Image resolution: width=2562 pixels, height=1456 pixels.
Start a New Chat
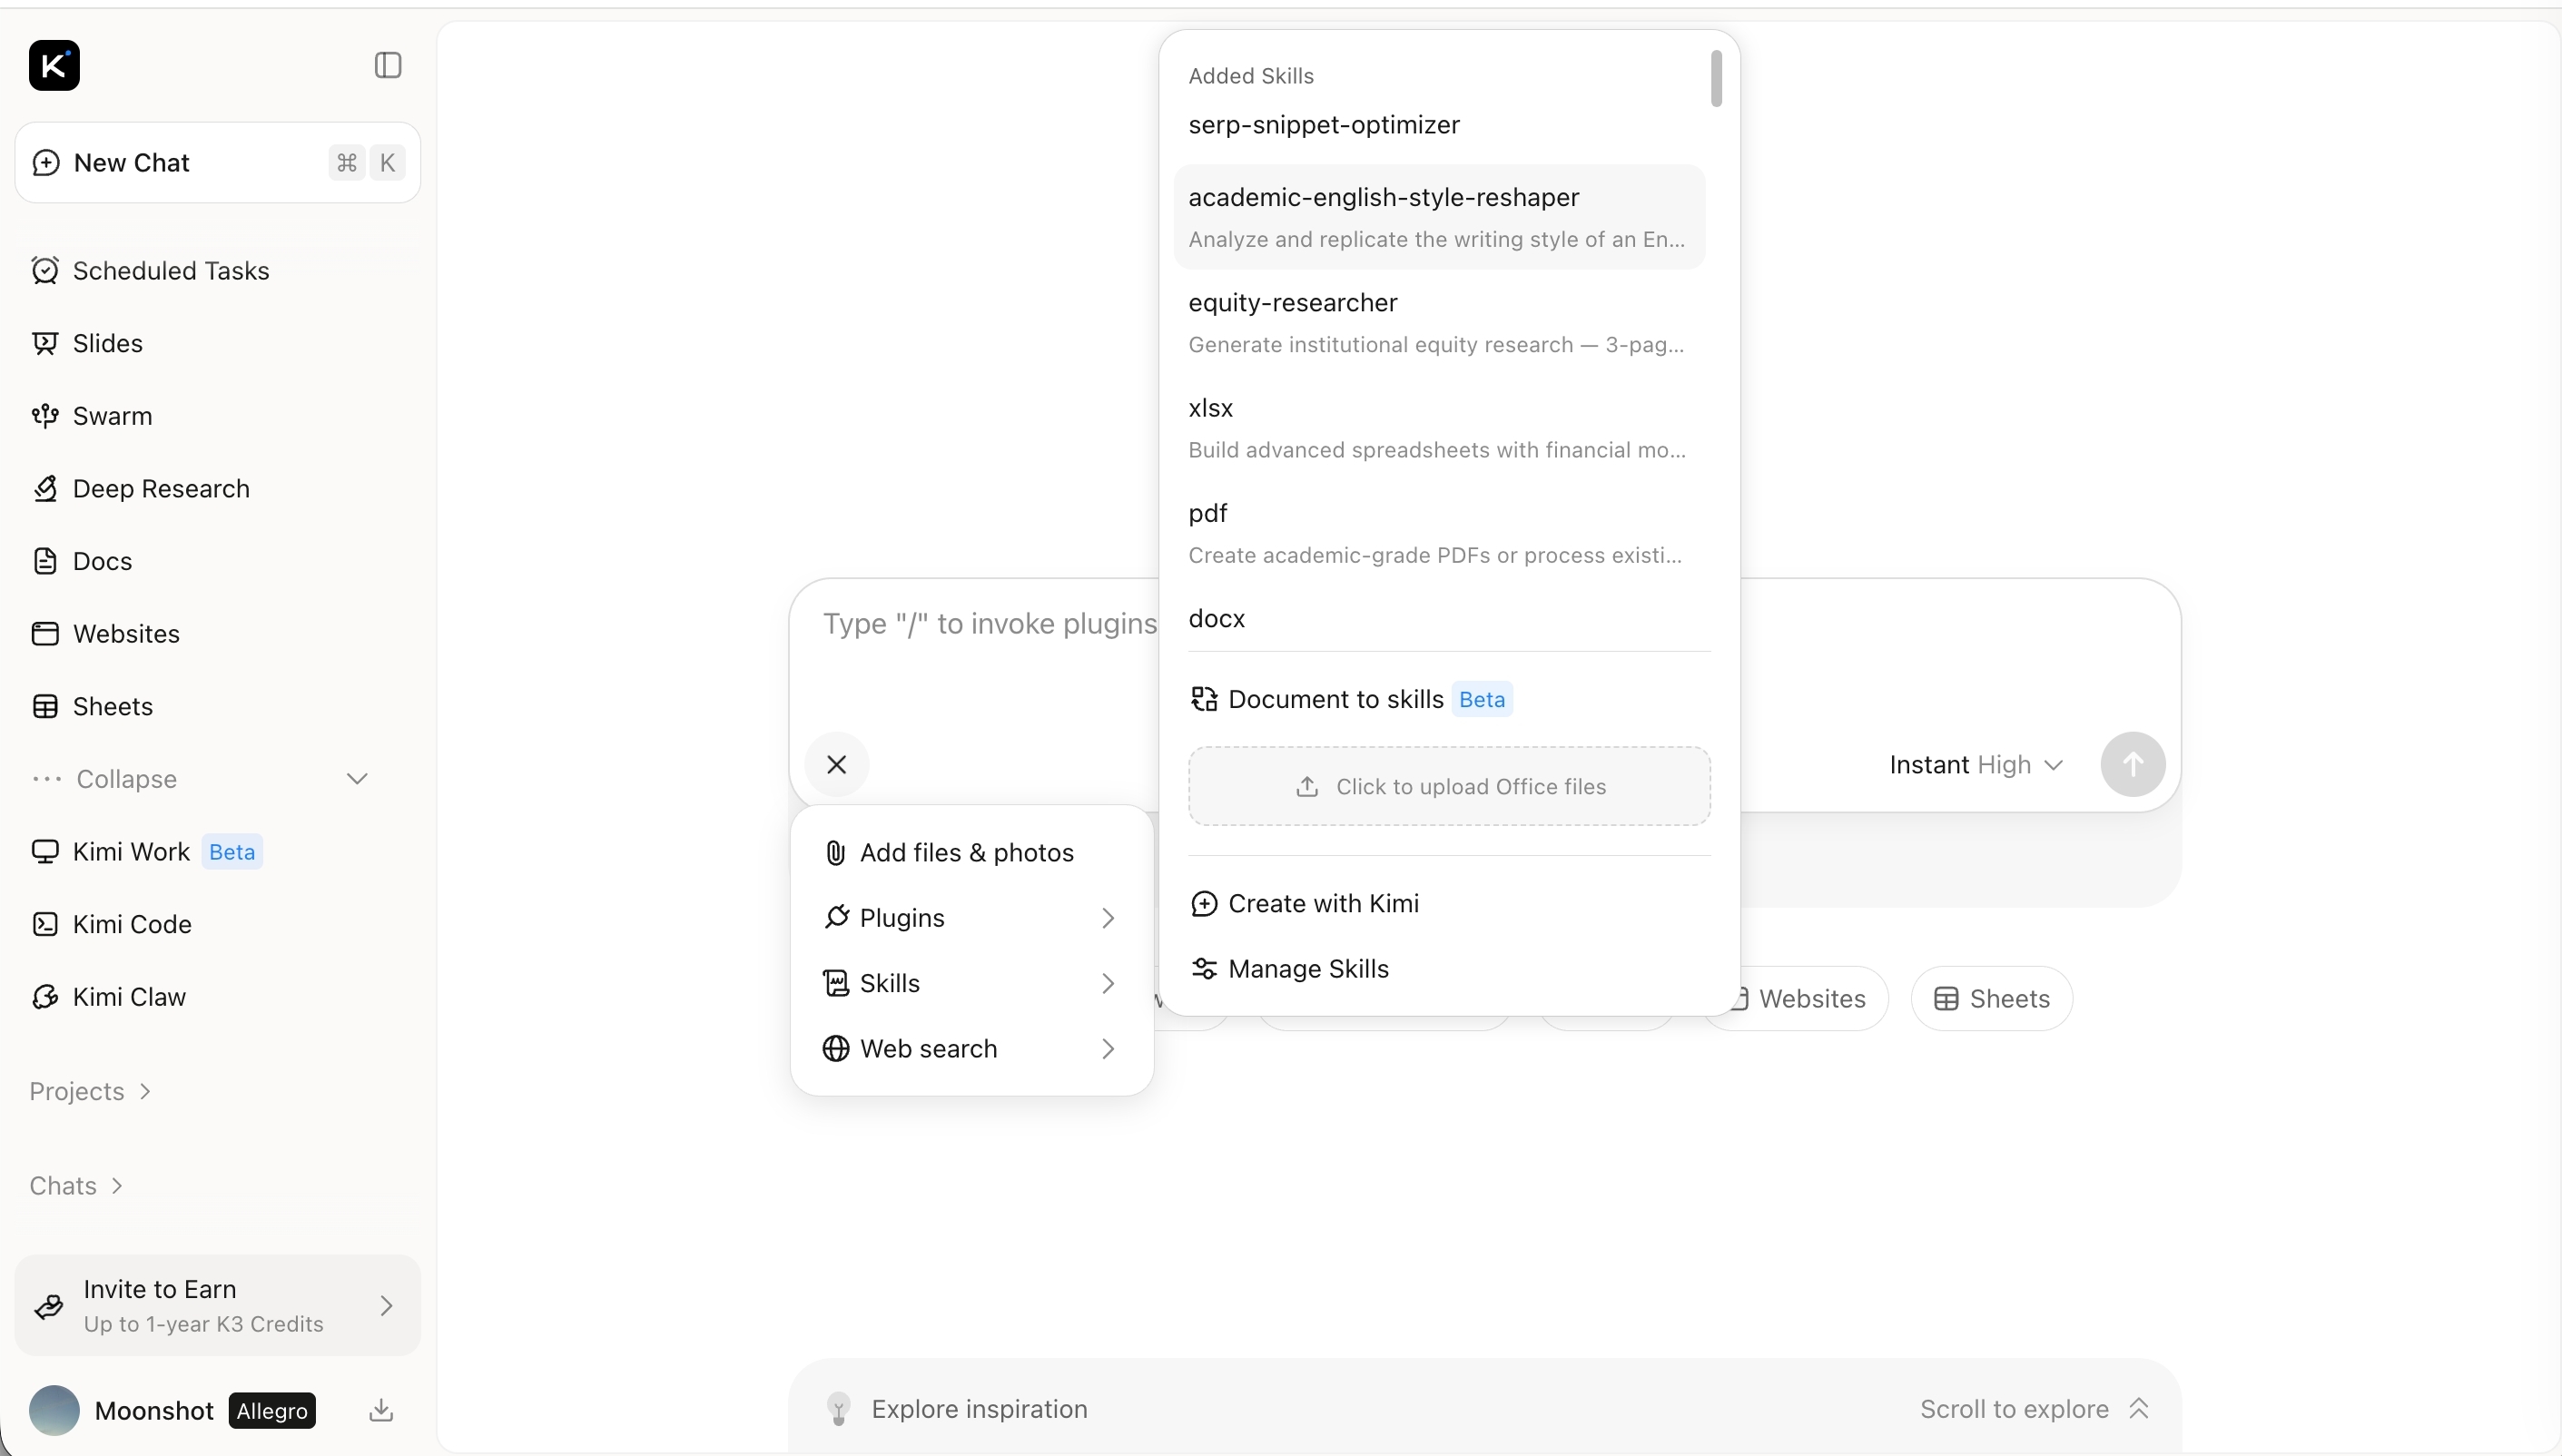point(218,163)
